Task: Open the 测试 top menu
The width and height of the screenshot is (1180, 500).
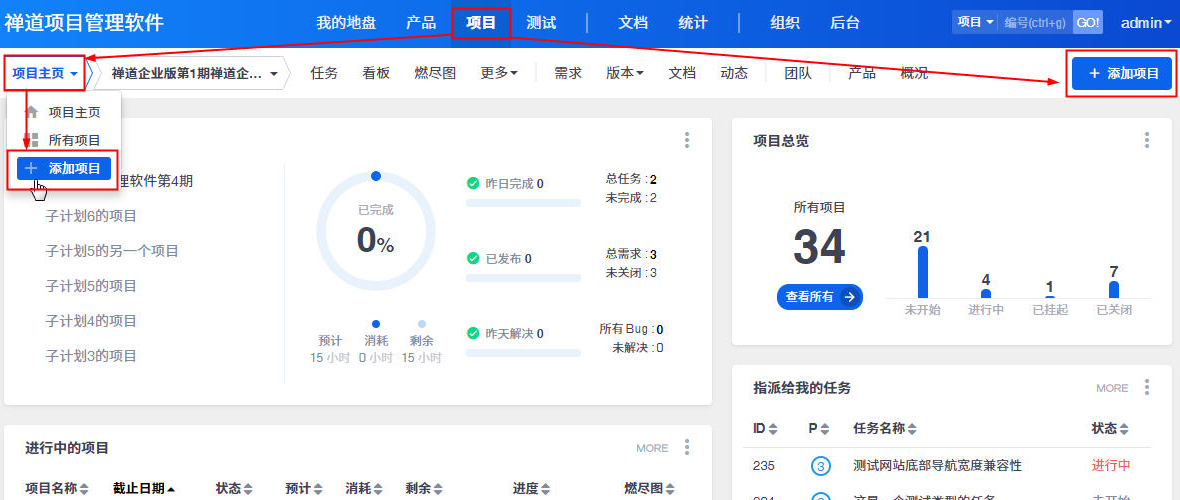Action: click(x=541, y=23)
